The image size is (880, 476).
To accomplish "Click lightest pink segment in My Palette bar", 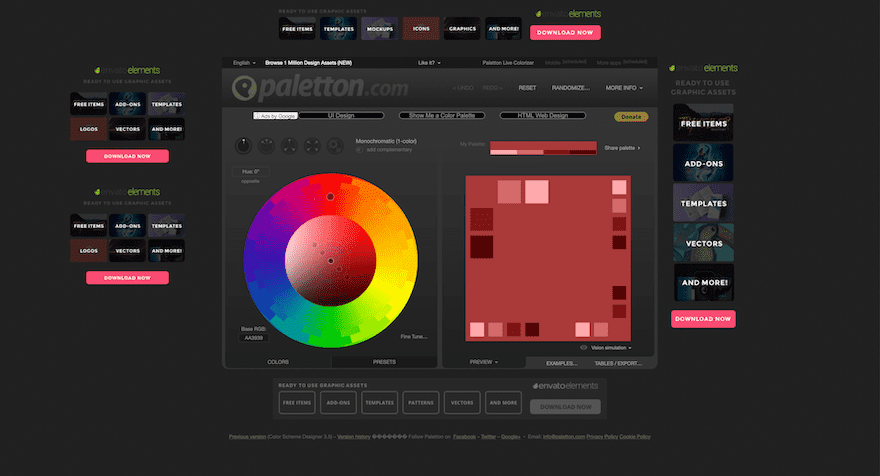I will point(503,152).
